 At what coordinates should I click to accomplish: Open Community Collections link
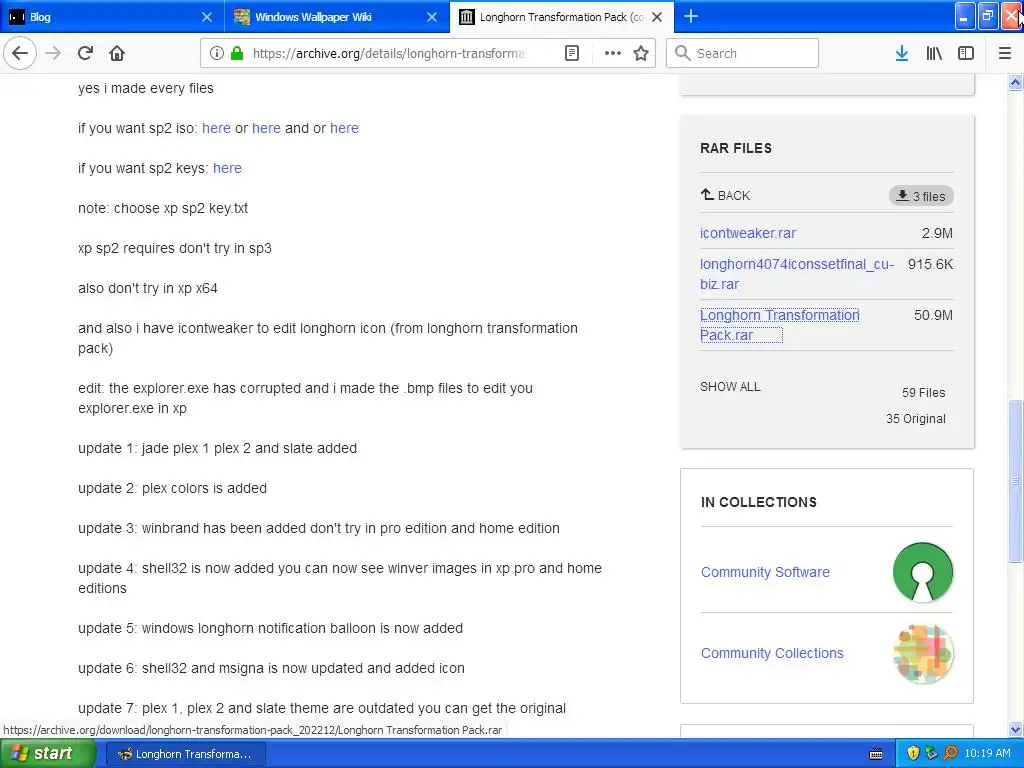pos(772,653)
